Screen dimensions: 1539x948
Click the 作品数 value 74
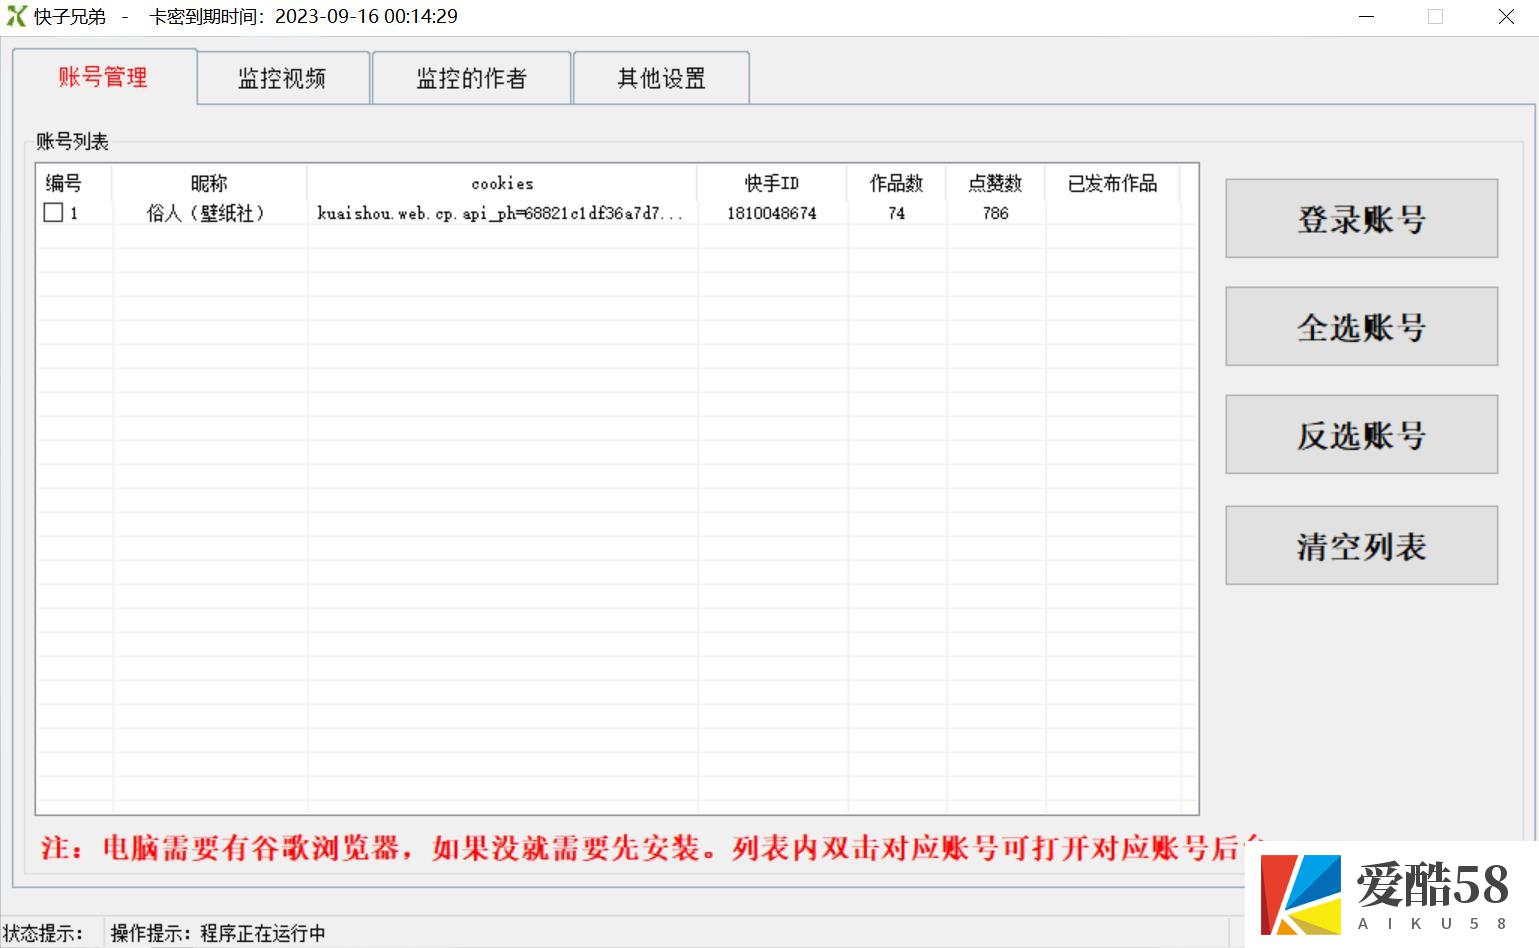point(896,213)
